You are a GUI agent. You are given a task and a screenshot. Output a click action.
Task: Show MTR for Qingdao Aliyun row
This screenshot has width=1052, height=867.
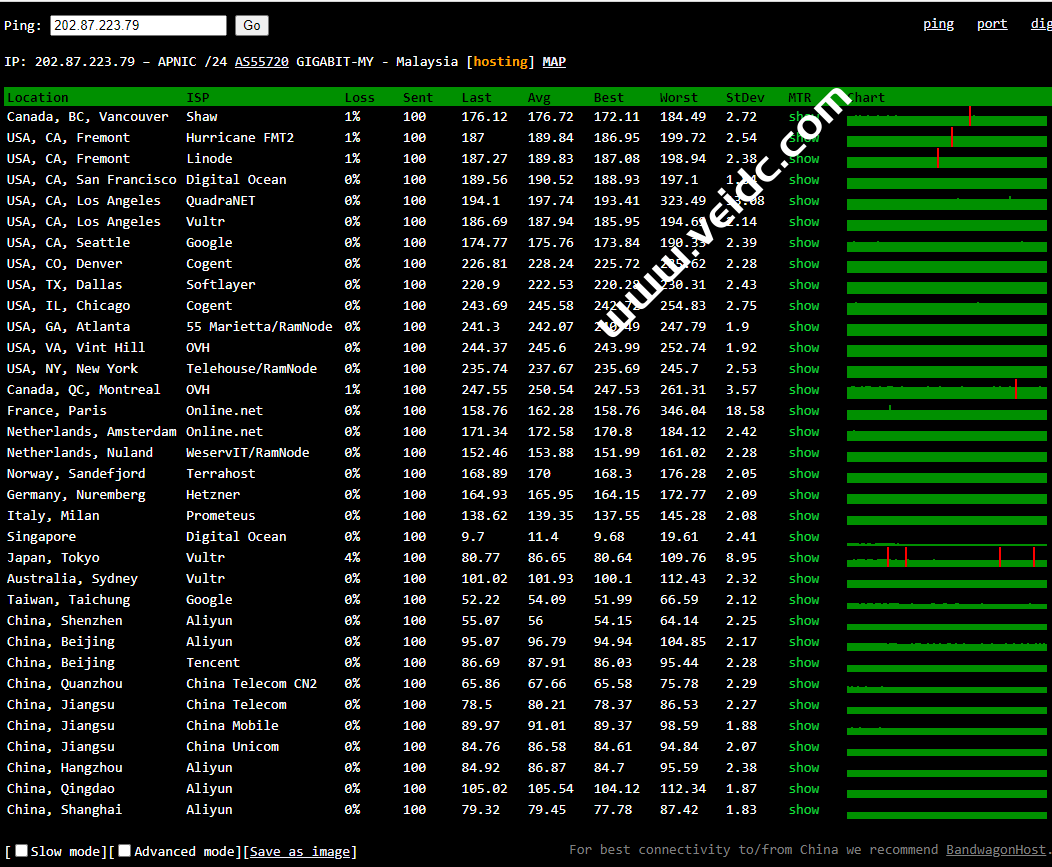click(x=804, y=788)
